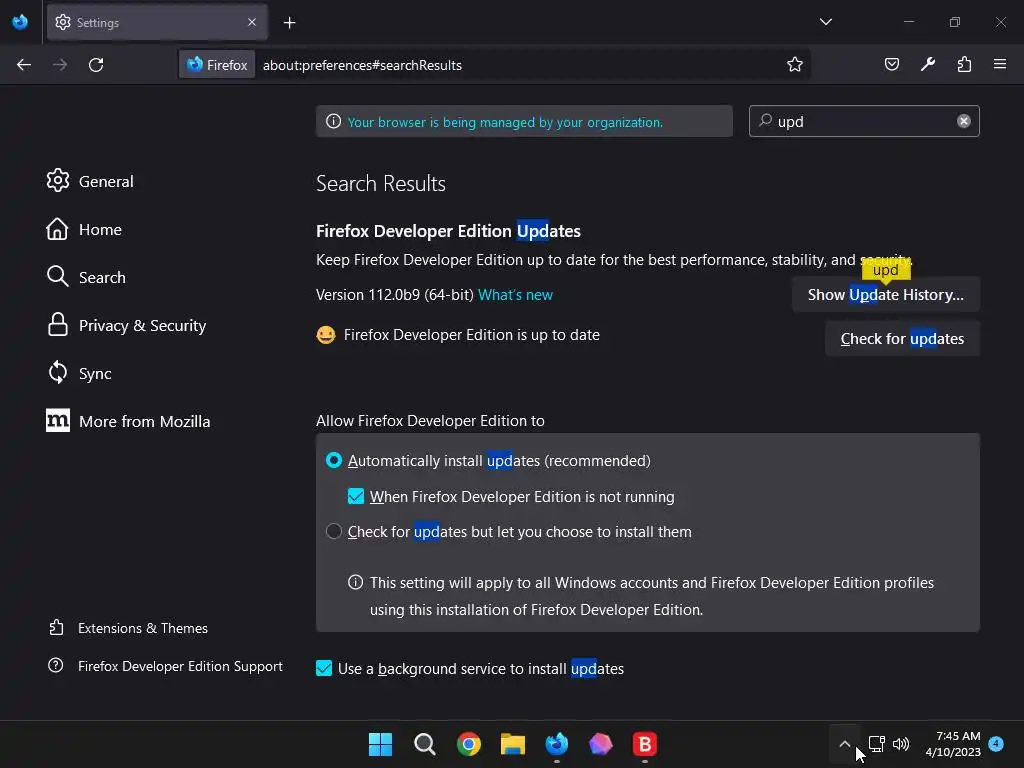Open Home settings category

84,229
